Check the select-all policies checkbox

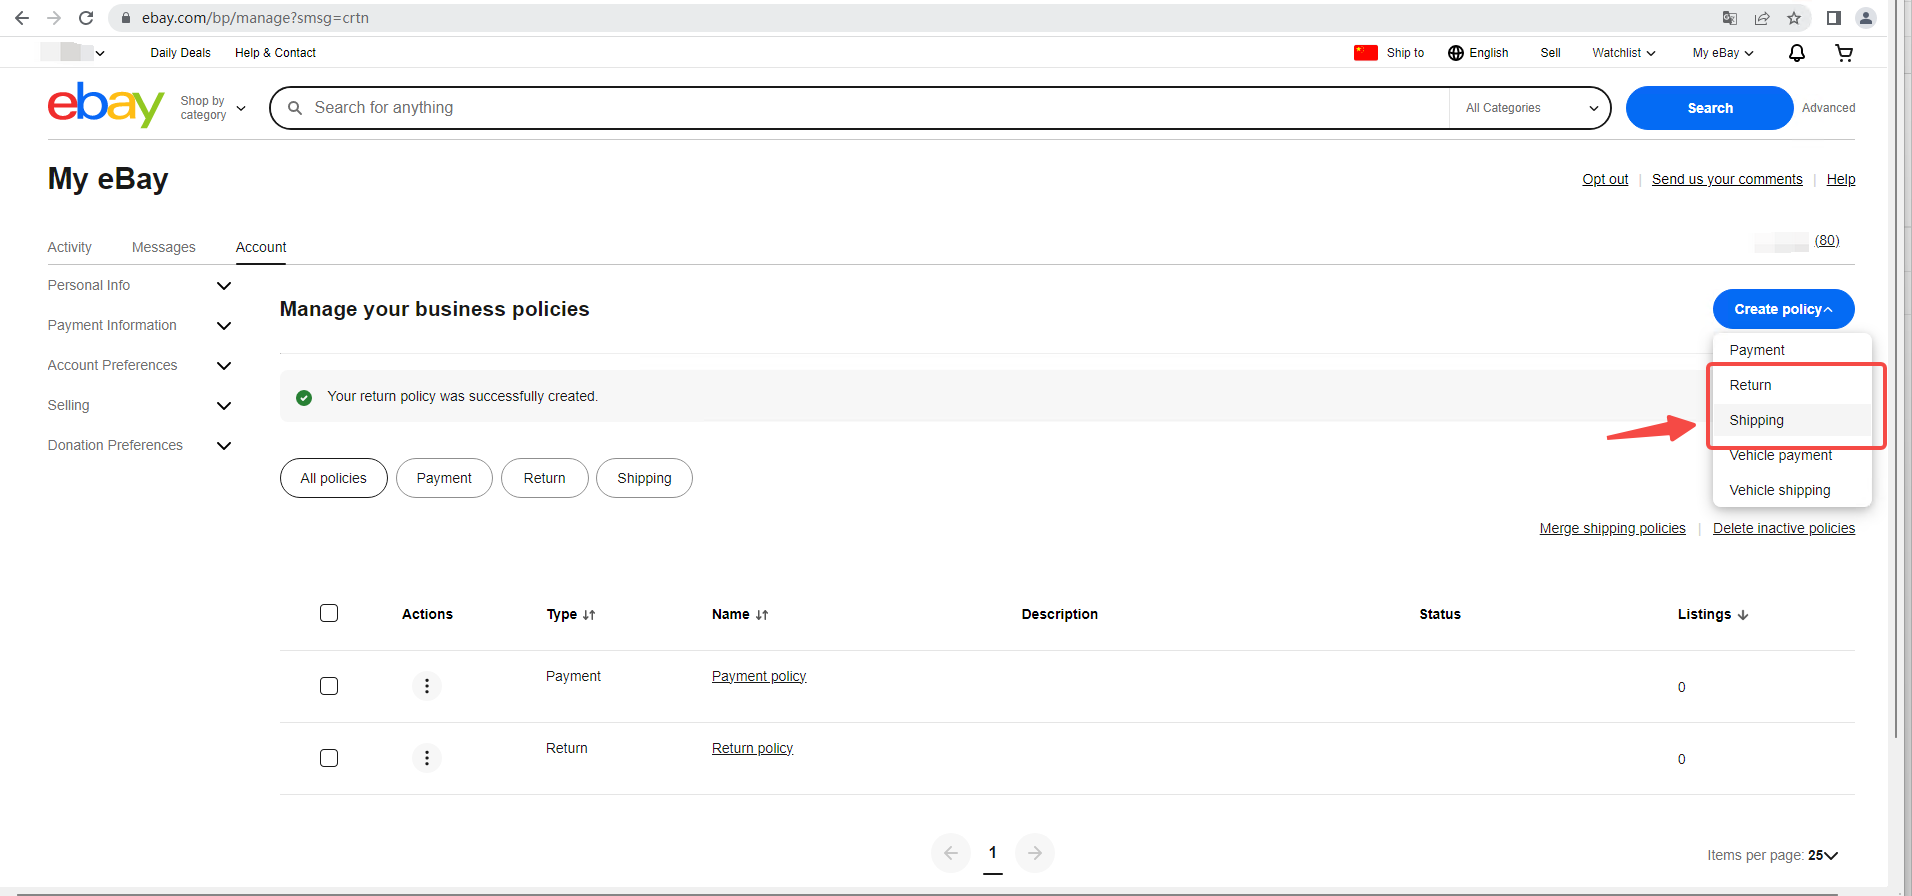pos(329,613)
